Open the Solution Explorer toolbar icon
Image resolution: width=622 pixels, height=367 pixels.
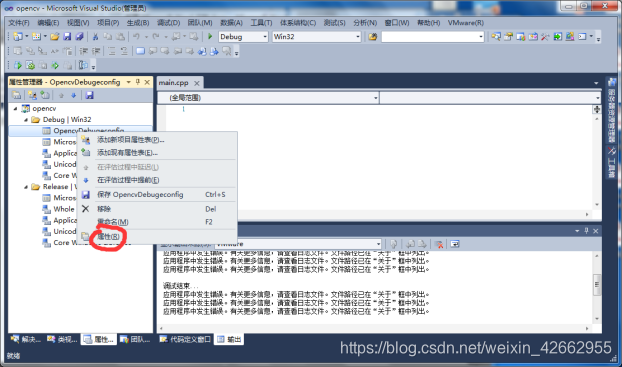(x=496, y=37)
